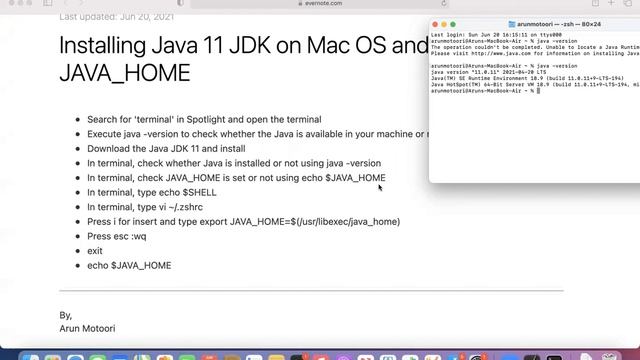The width and height of the screenshot is (640, 360).
Task: Click the 'JAVA_HOME' heading line
Action: pos(124,73)
